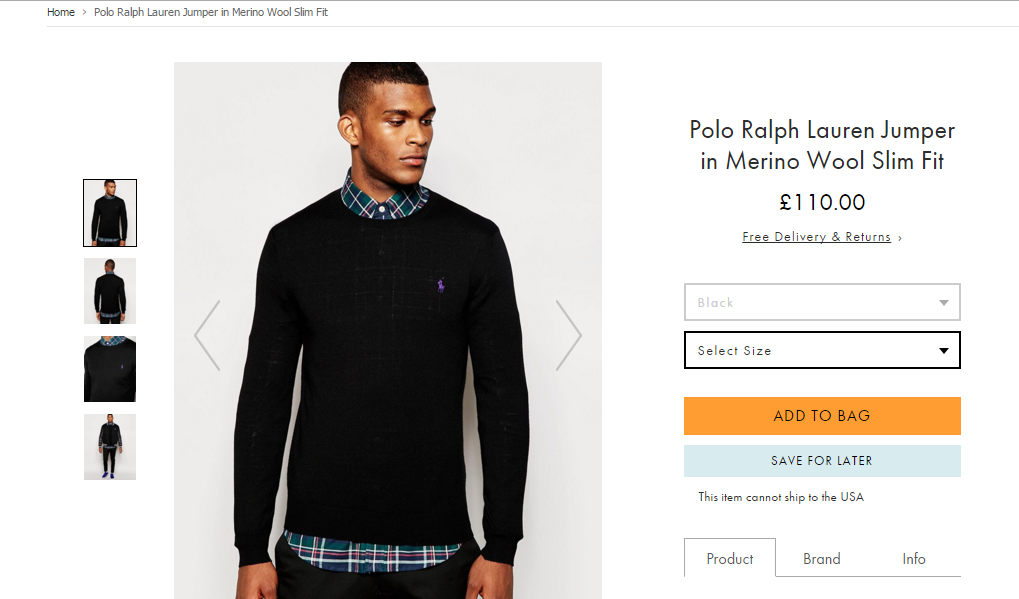Switch to the Product tab
This screenshot has width=1019, height=599.
(730, 559)
